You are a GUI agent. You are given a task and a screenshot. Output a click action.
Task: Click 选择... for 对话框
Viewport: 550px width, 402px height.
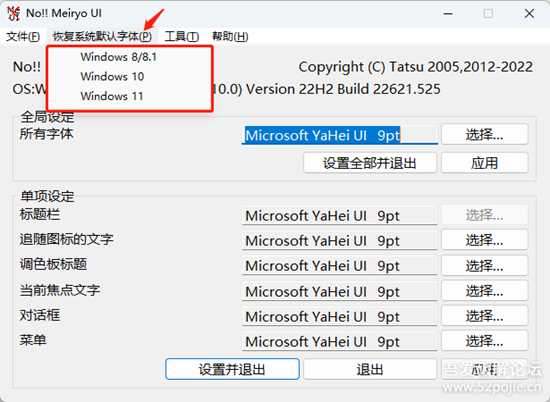(x=484, y=316)
